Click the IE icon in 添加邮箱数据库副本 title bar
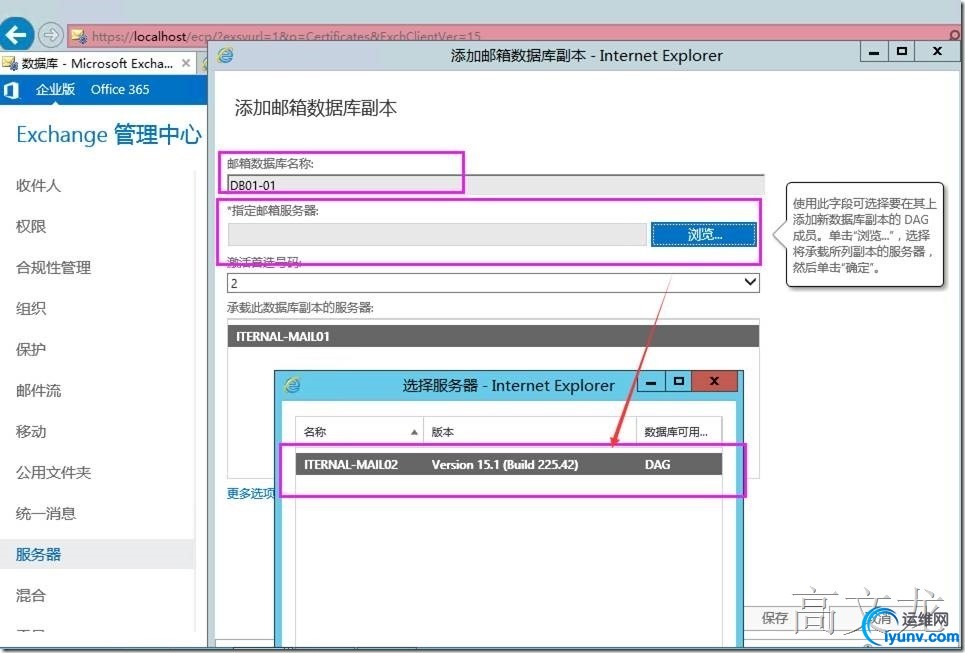 (225, 55)
